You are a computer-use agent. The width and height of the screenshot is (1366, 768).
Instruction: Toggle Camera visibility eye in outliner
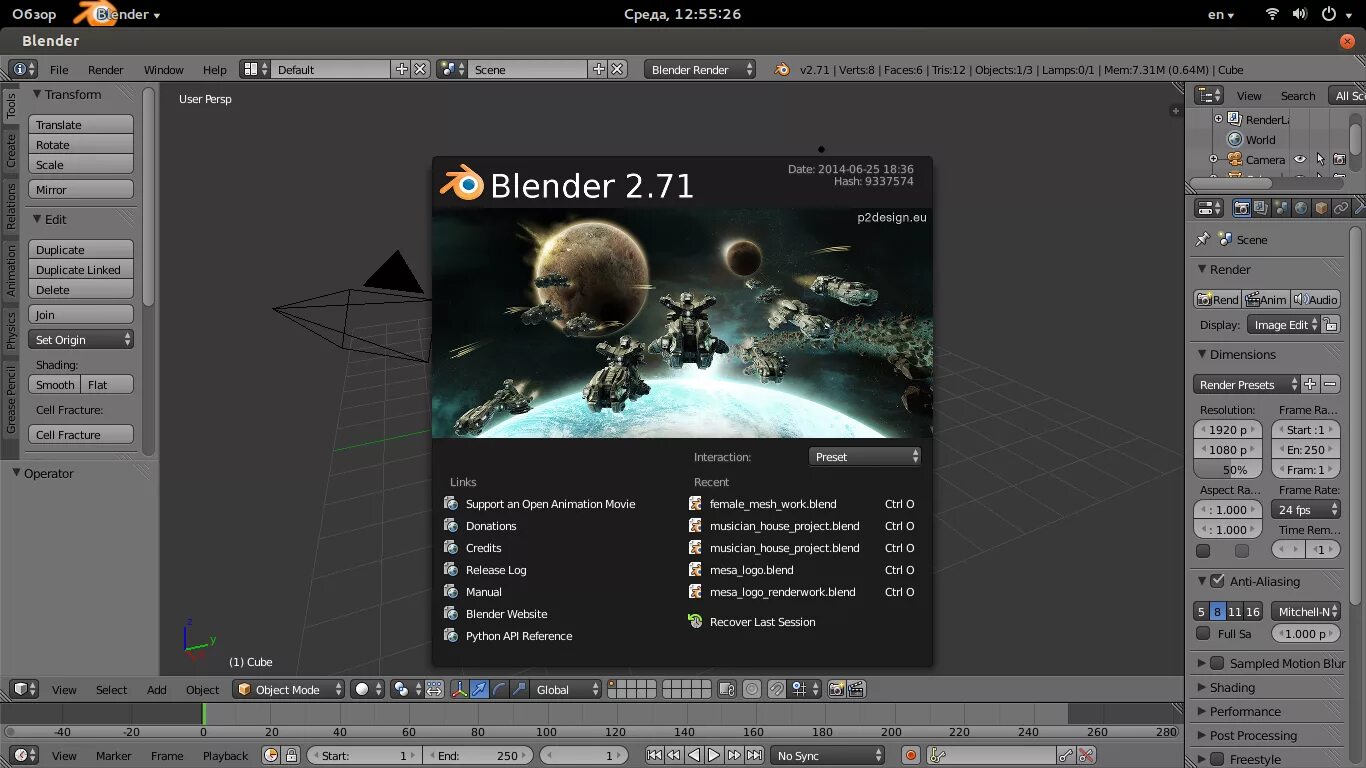pyautogui.click(x=1300, y=159)
